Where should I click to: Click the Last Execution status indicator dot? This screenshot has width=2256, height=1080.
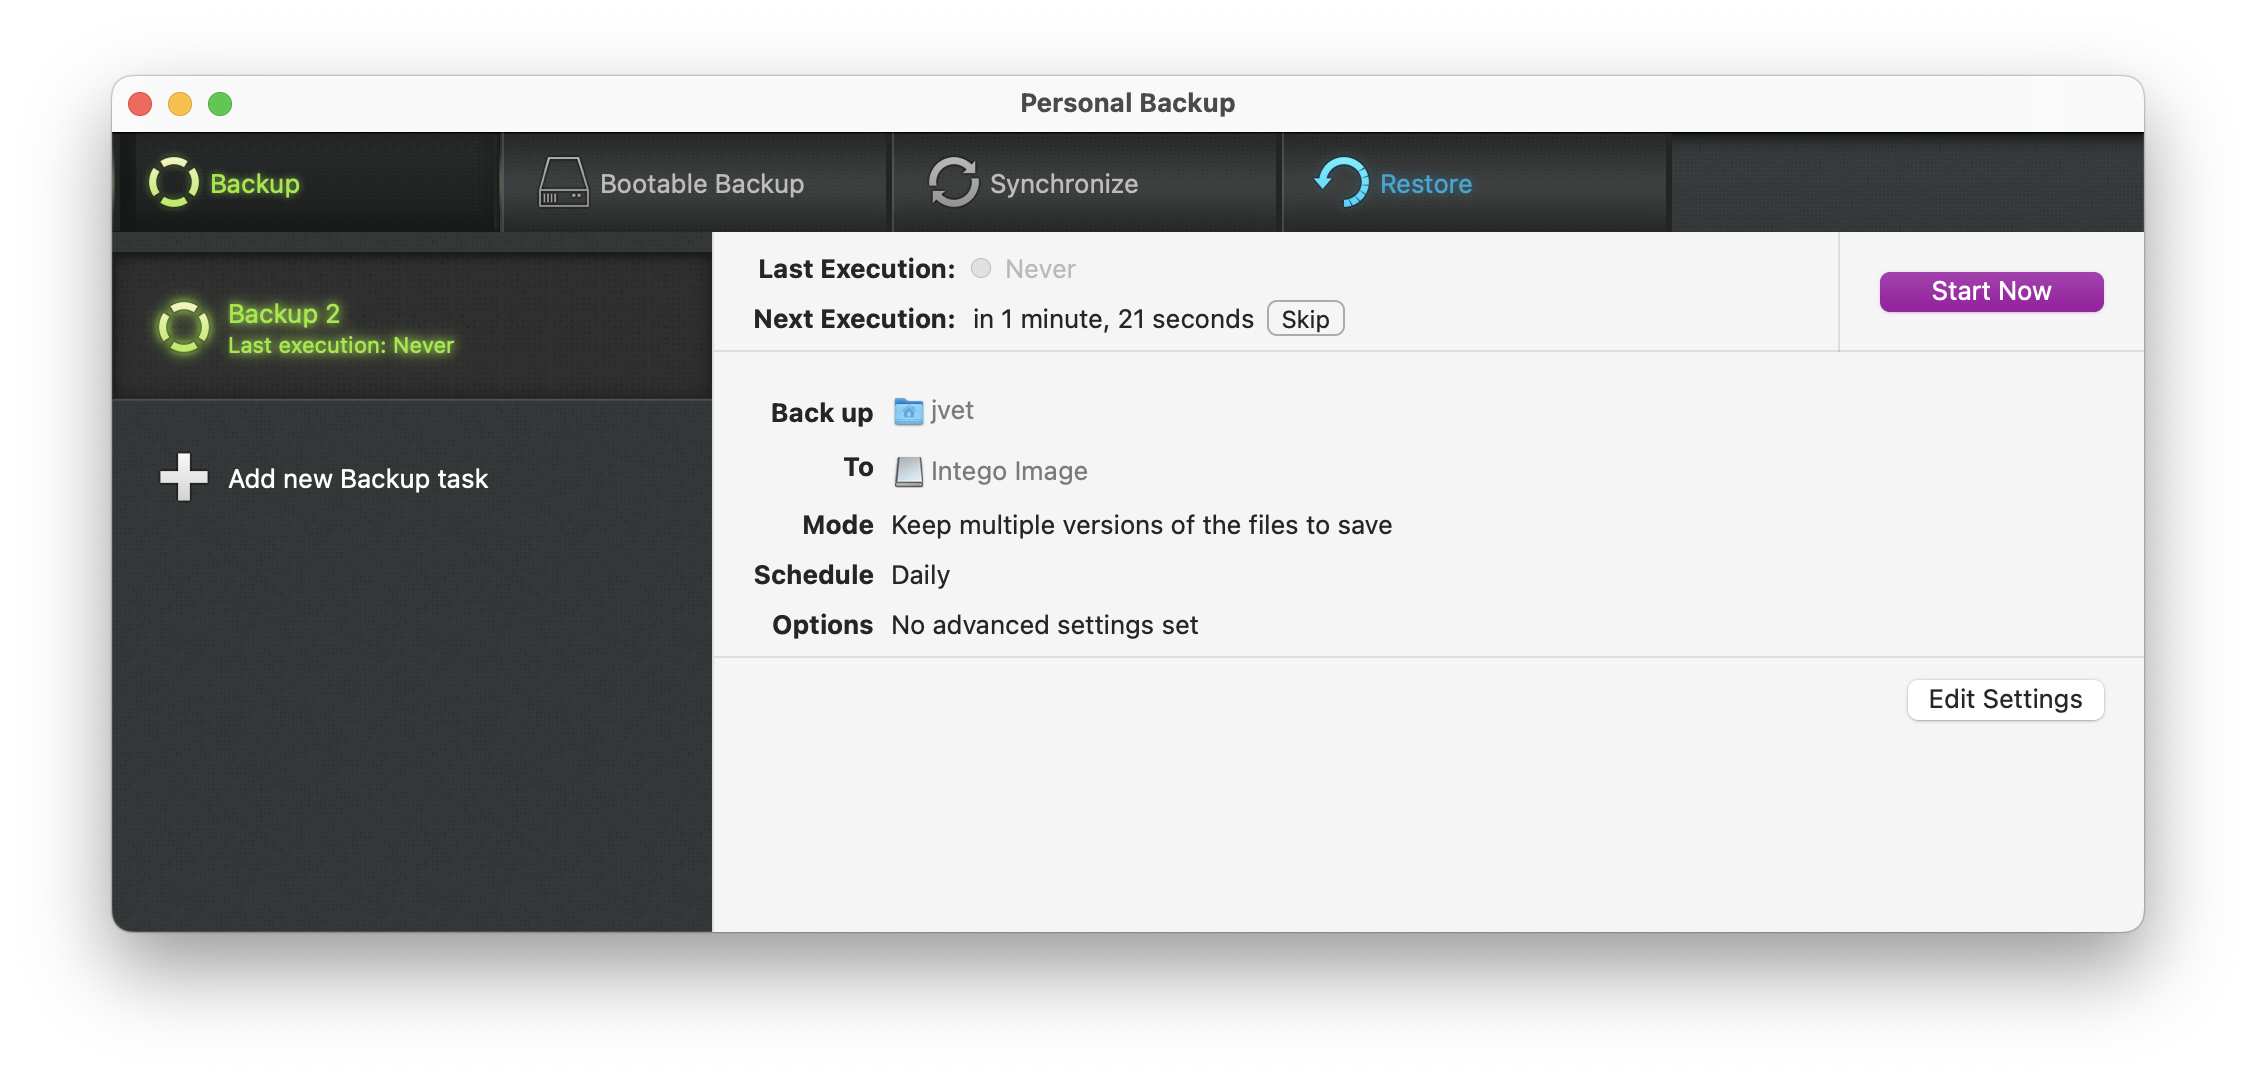pyautogui.click(x=981, y=268)
